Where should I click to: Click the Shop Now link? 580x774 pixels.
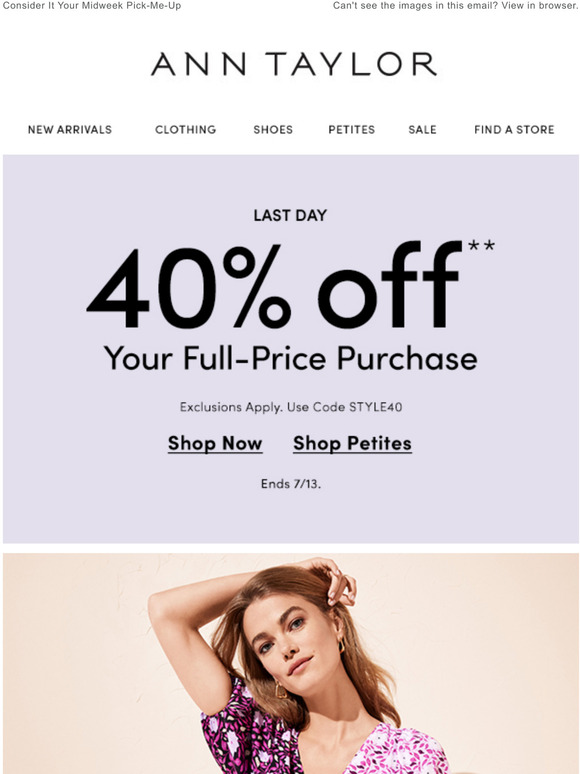tap(215, 443)
